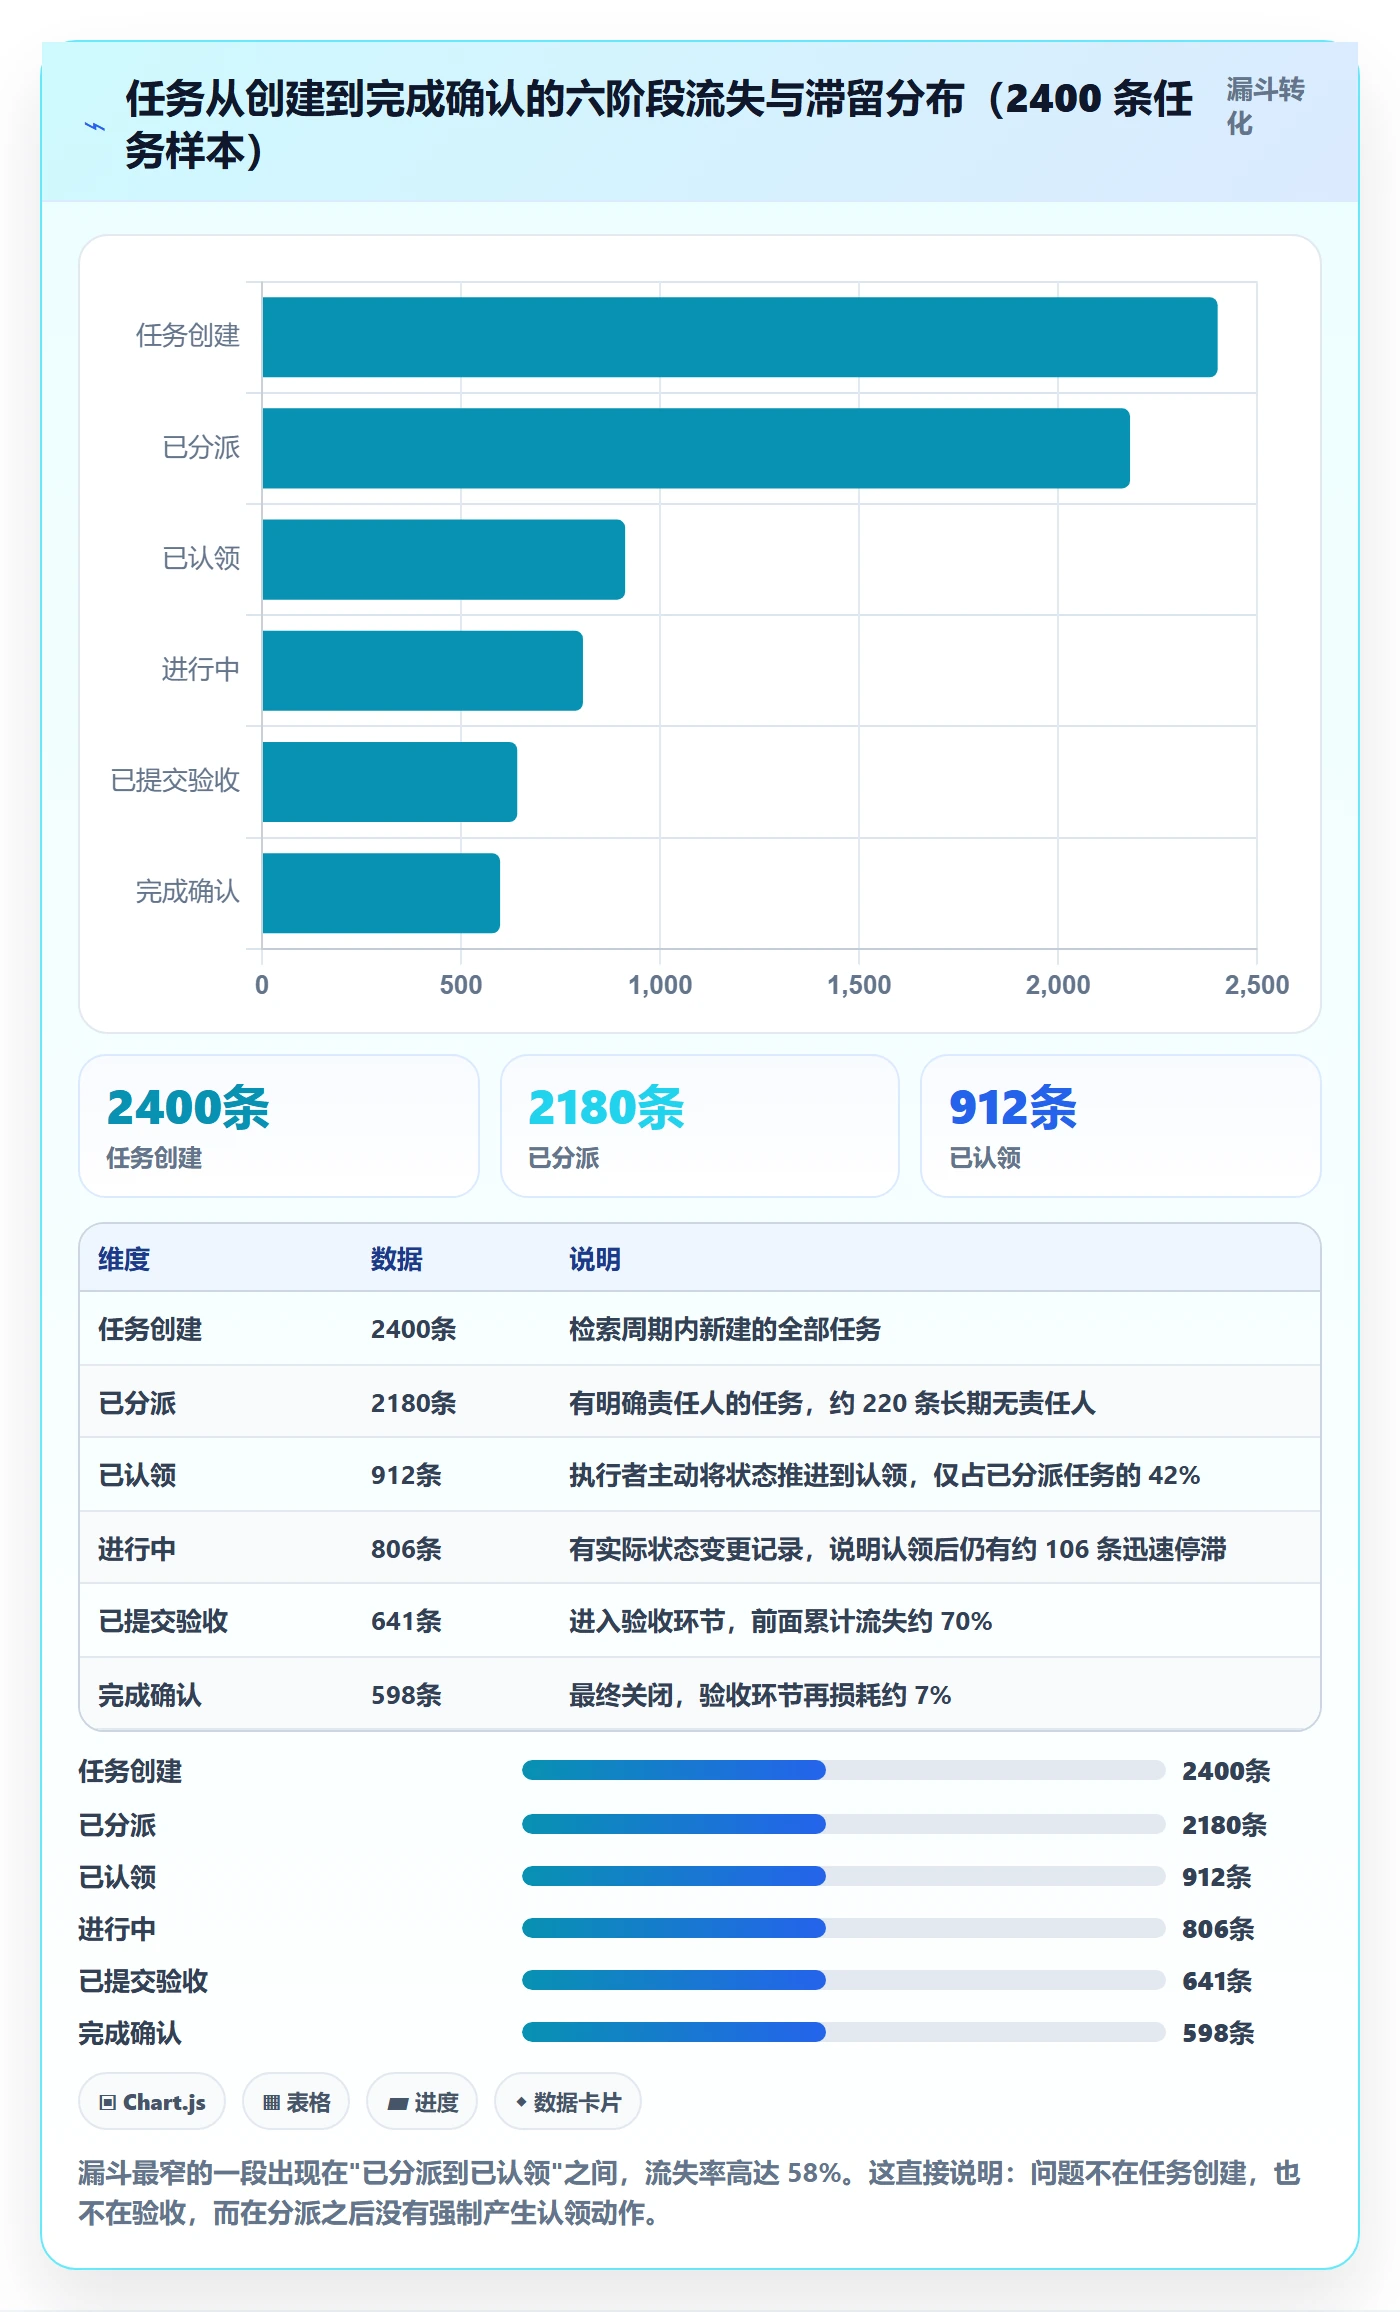
Task: Click the note about 仅占已分派任务的 42%
Action: point(884,1475)
